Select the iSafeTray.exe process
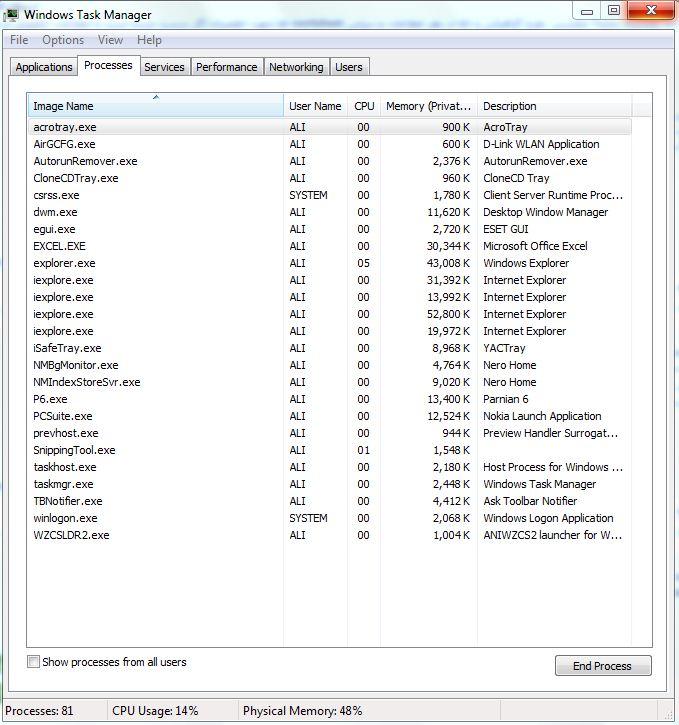Screen dimensions: 679x725 330,348
